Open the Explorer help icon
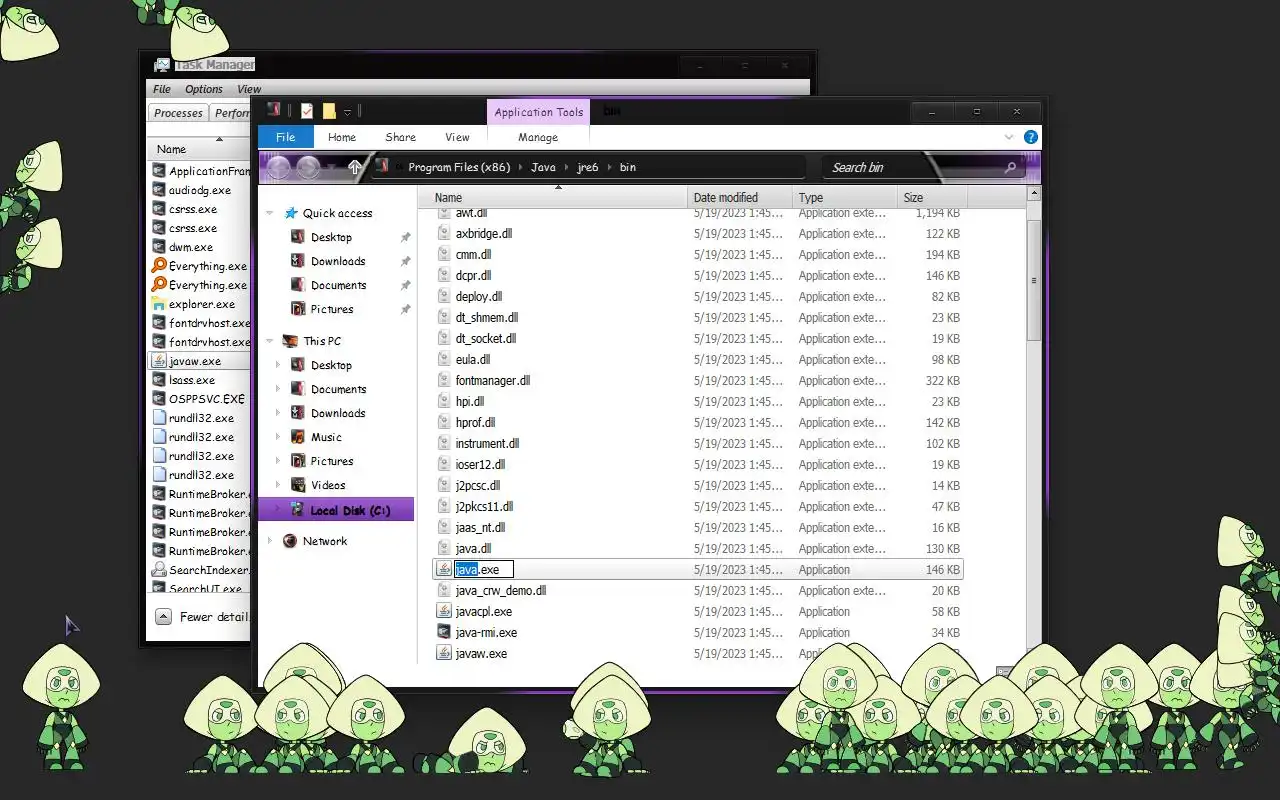 click(1030, 137)
